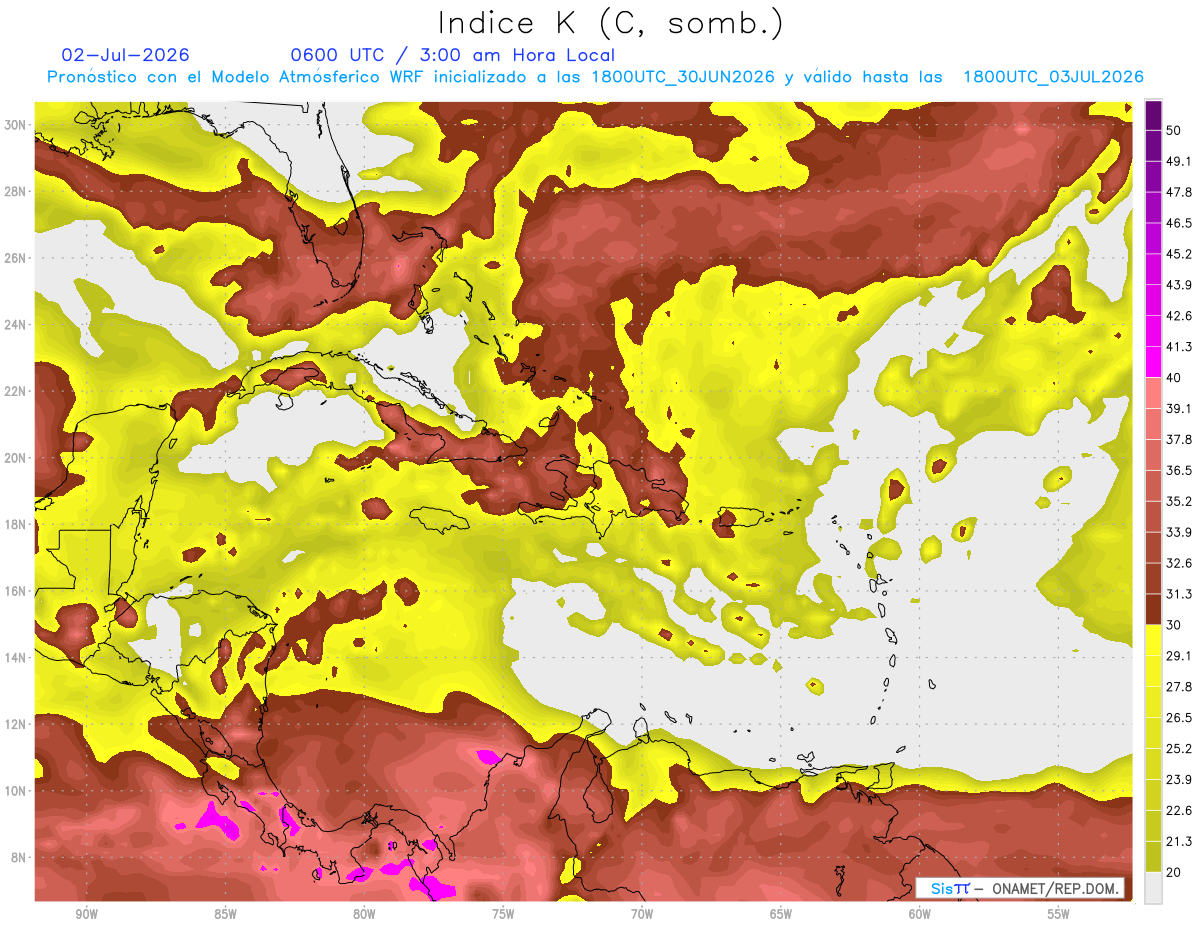
Task: Click the colorbar value "25.2"
Action: coord(1180,749)
